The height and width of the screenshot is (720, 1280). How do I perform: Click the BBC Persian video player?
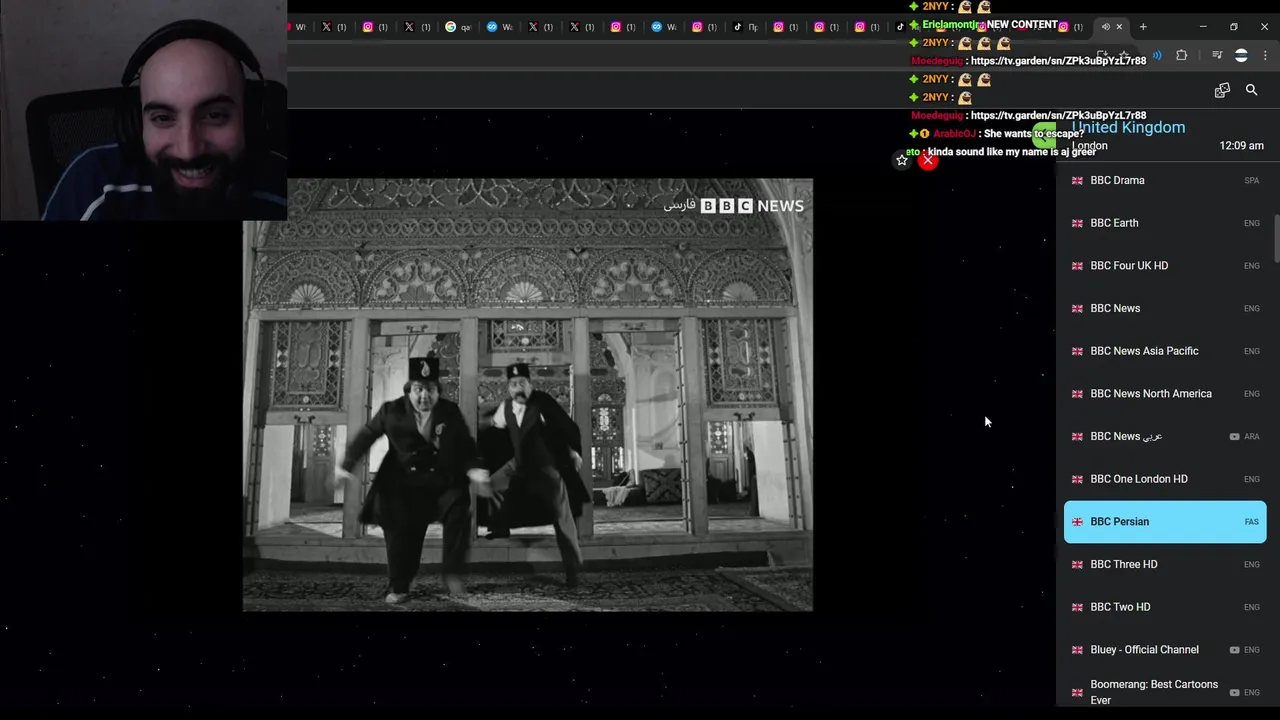coord(528,395)
